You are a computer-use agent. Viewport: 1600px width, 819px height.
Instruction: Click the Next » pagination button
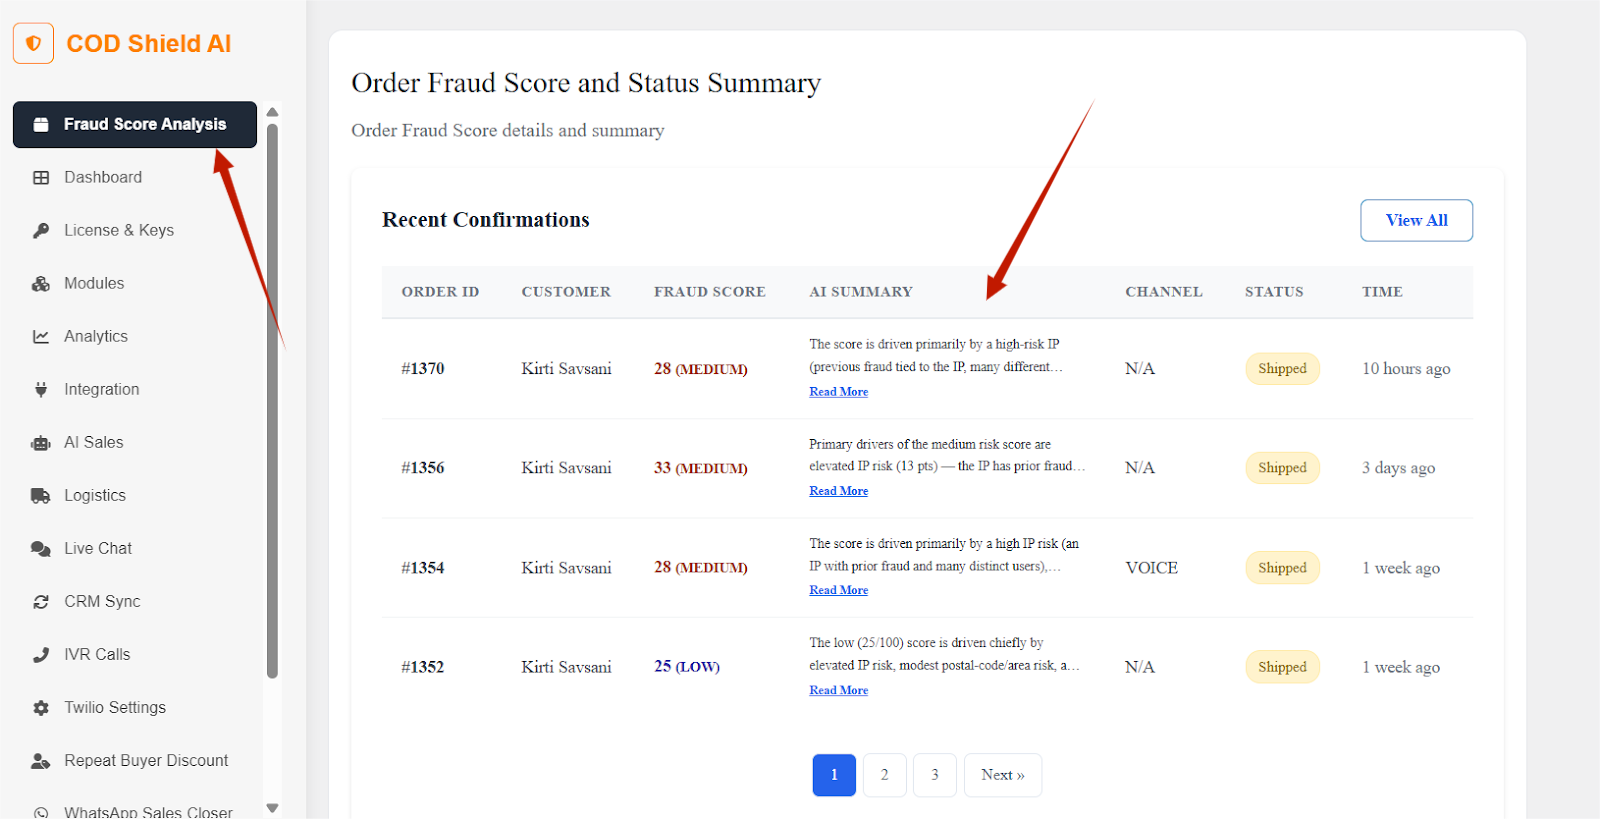coord(1002,775)
